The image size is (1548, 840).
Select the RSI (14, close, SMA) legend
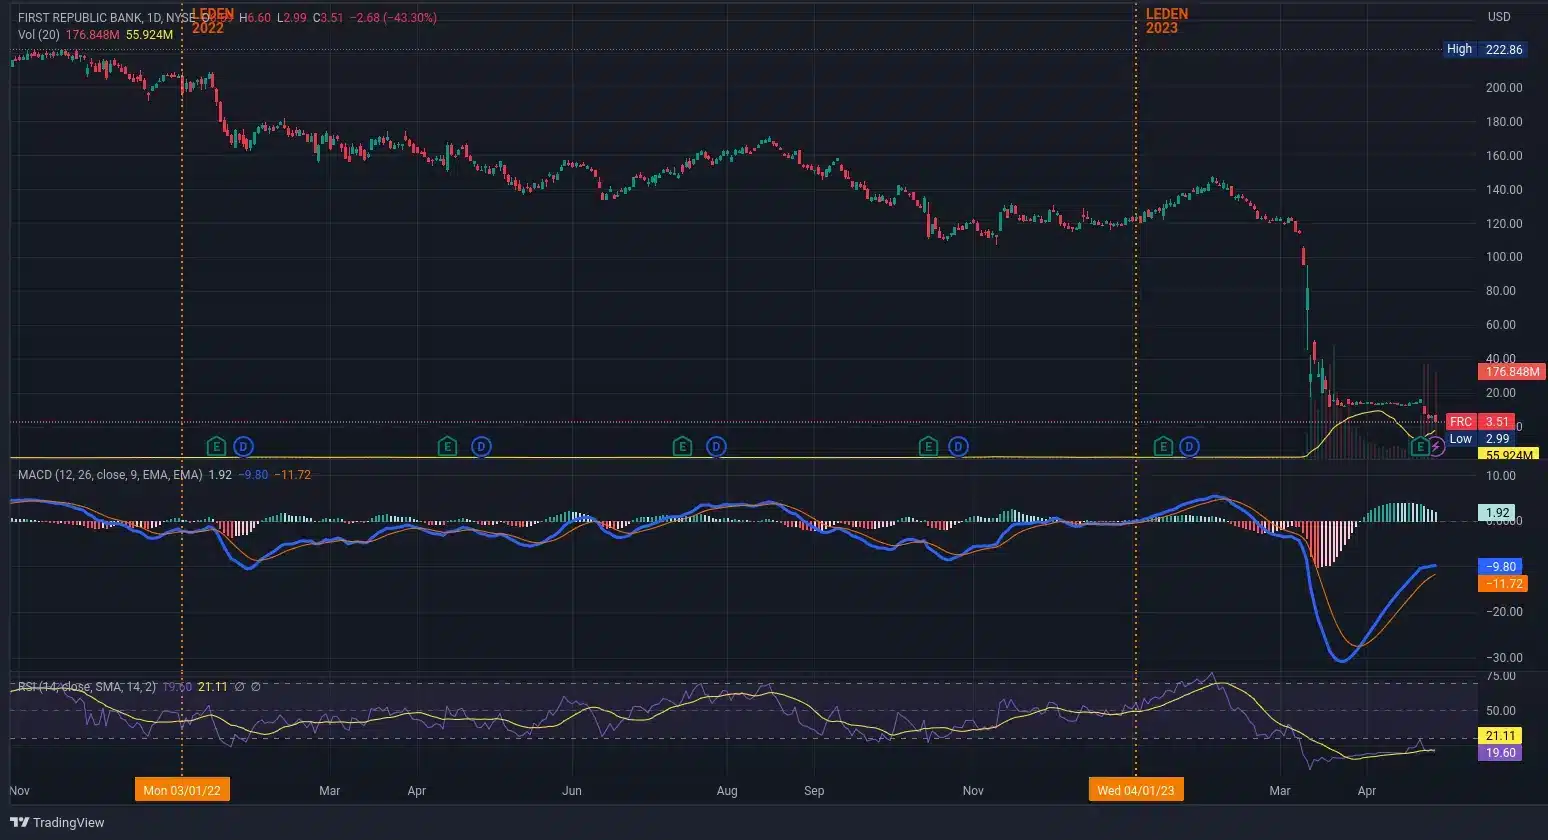tap(87, 687)
